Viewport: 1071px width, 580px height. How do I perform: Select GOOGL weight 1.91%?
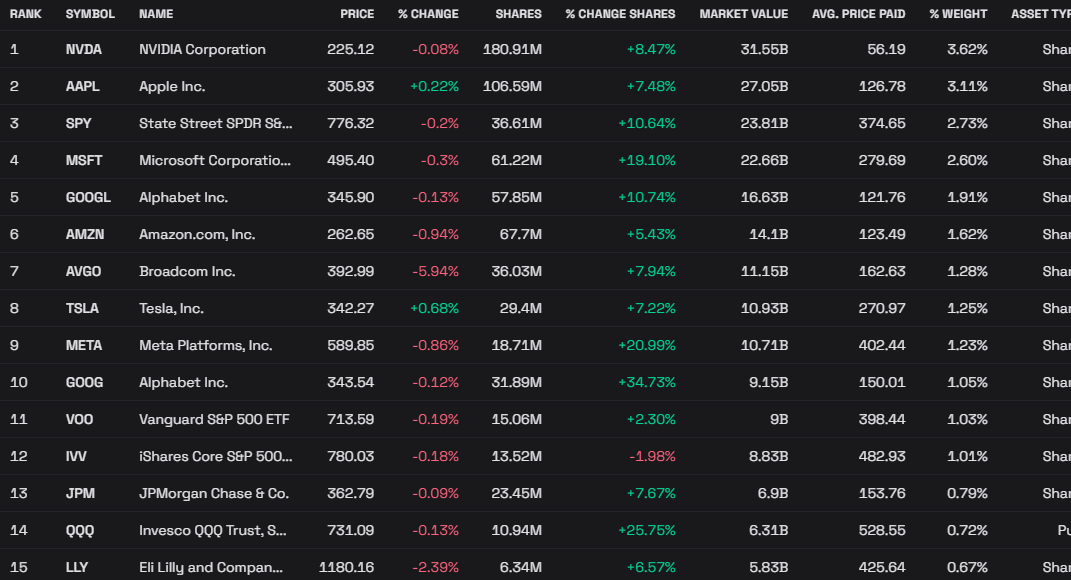967,197
